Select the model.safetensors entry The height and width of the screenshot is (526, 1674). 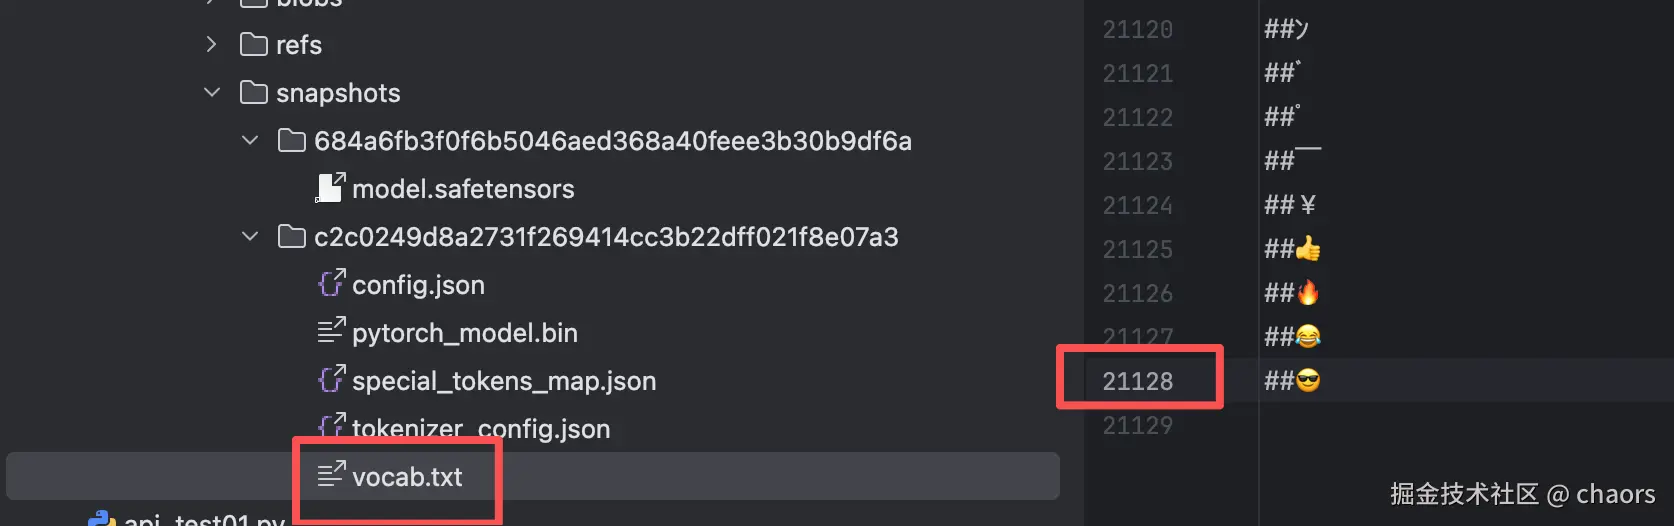pyautogui.click(x=463, y=189)
